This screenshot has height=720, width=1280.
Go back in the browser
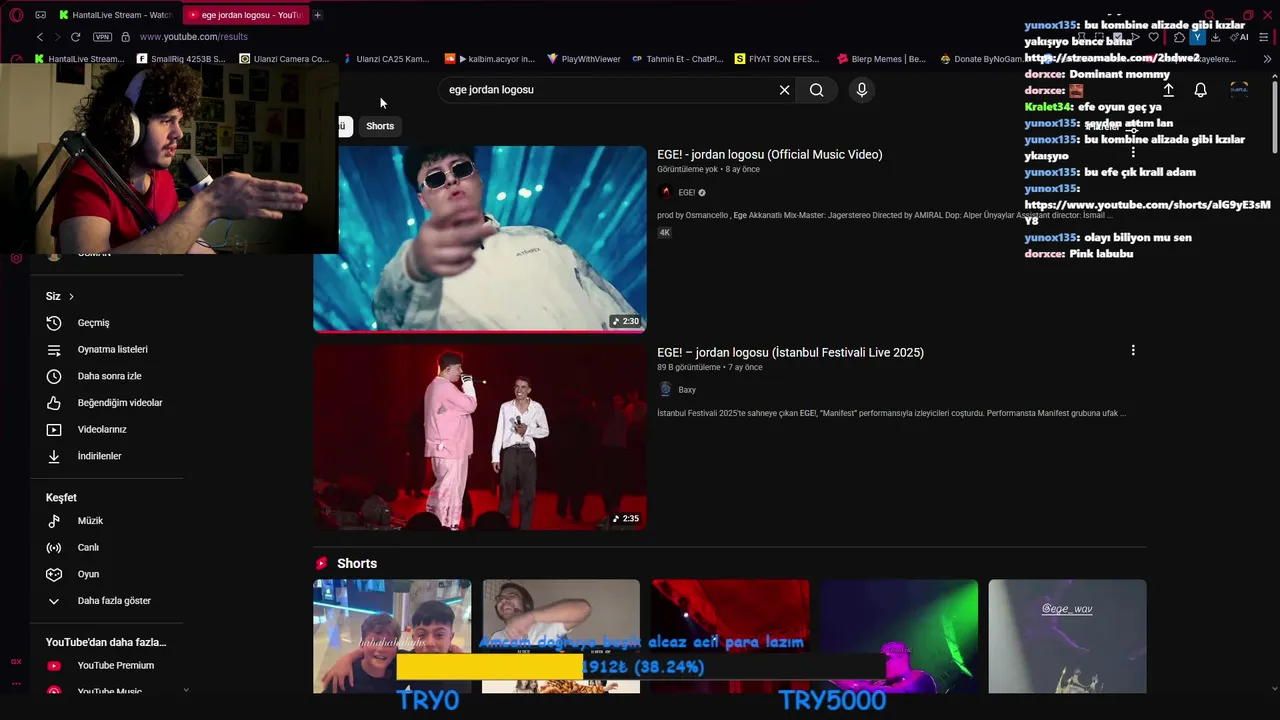tap(40, 37)
